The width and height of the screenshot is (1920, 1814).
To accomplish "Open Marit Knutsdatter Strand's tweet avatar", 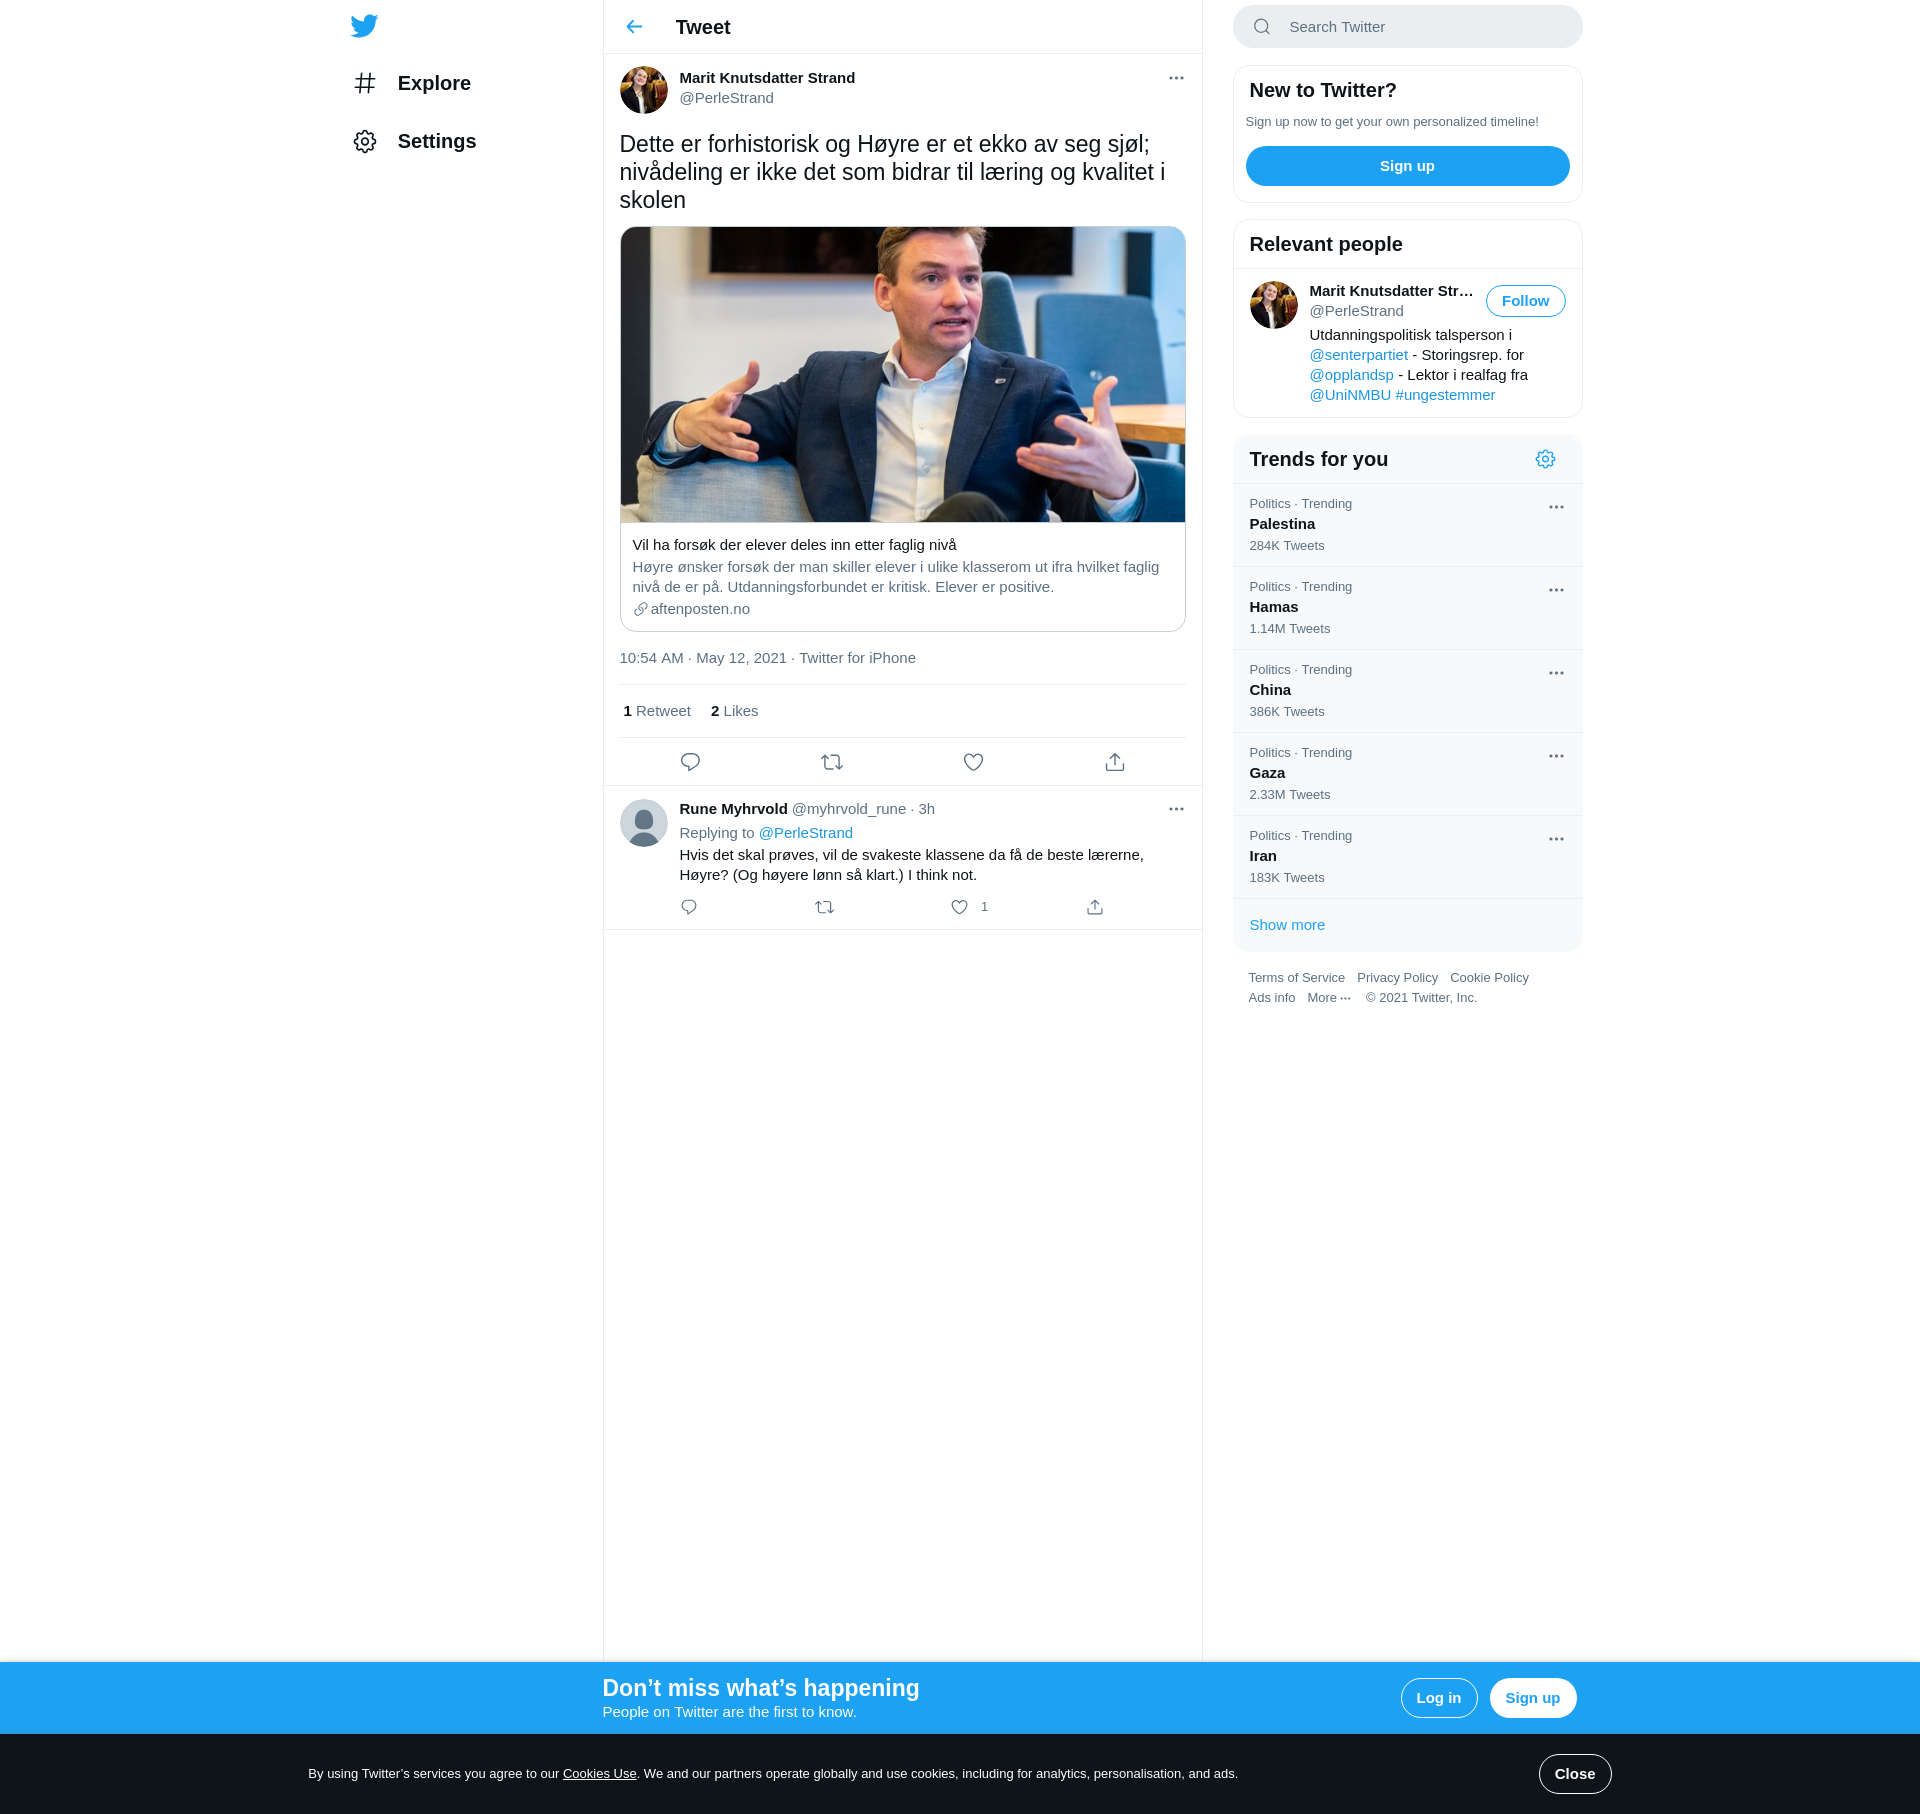I will pos(644,90).
